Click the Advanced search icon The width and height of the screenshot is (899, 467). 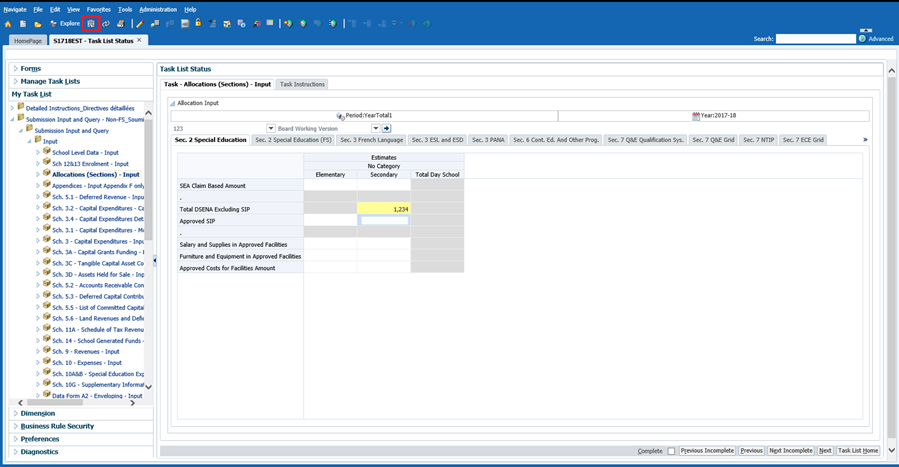coord(863,39)
